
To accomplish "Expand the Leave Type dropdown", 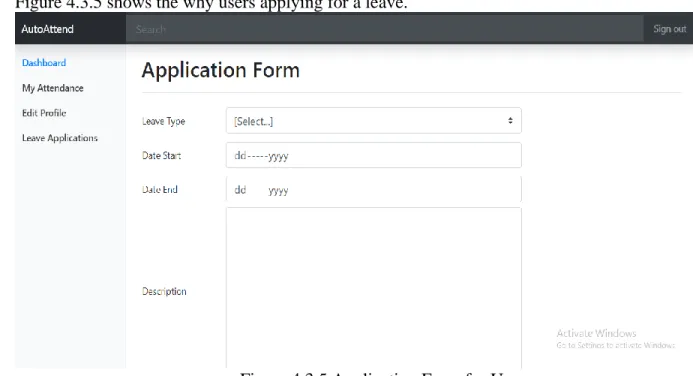I will coord(373,121).
